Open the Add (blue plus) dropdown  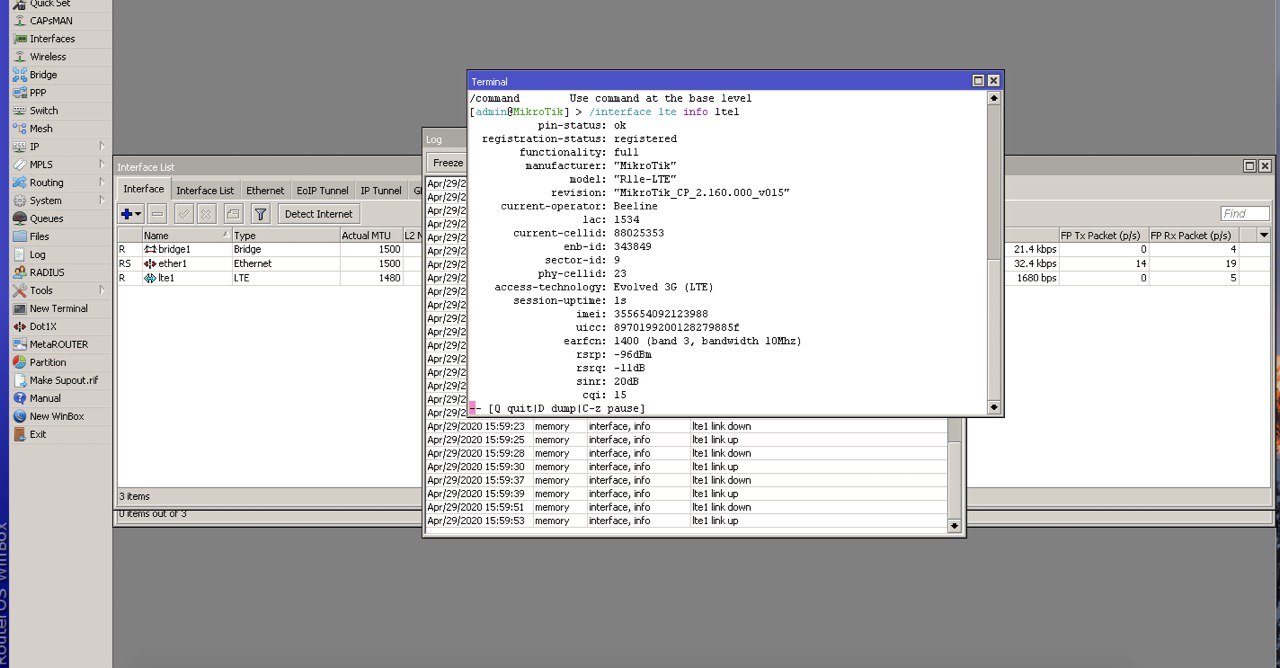pyautogui.click(x=131, y=214)
